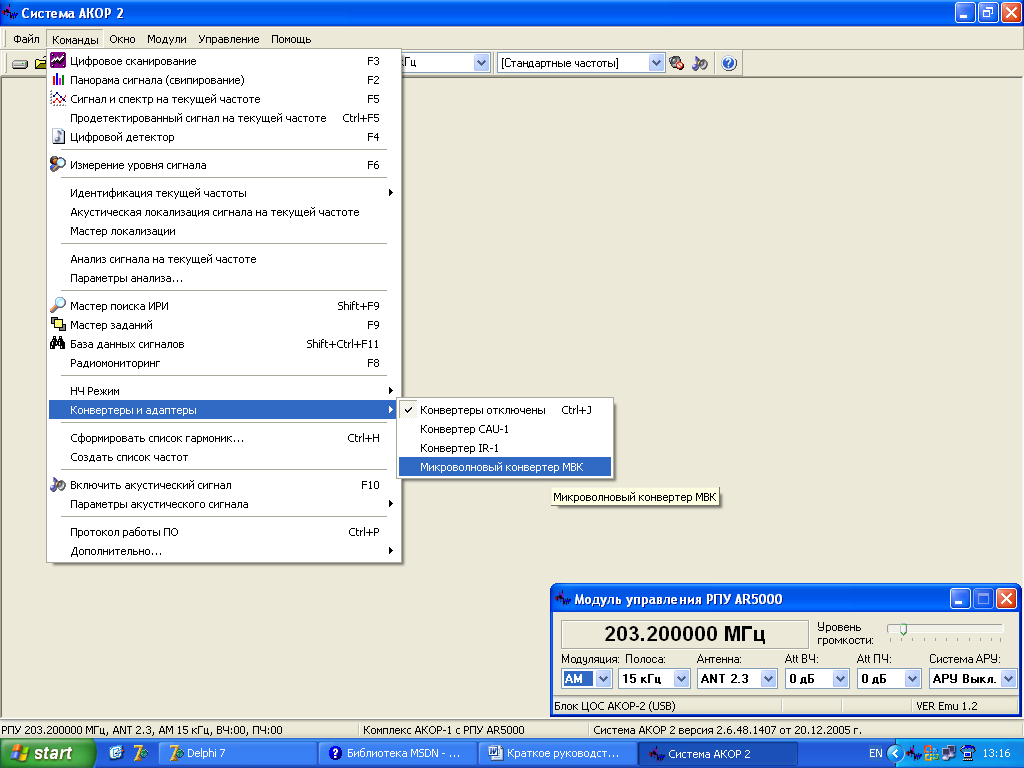The image size is (1024, 768).
Task: Open the Окно menu
Action: click(x=122, y=39)
